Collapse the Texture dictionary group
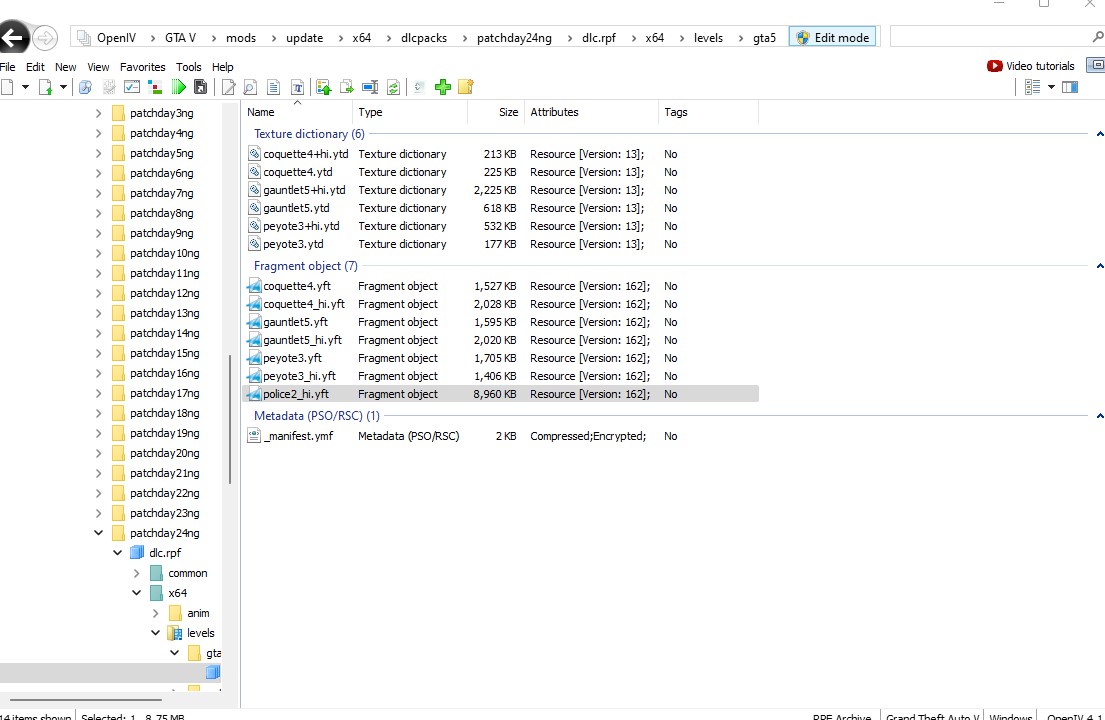Screen dimensions: 1105x720 (1099, 134)
